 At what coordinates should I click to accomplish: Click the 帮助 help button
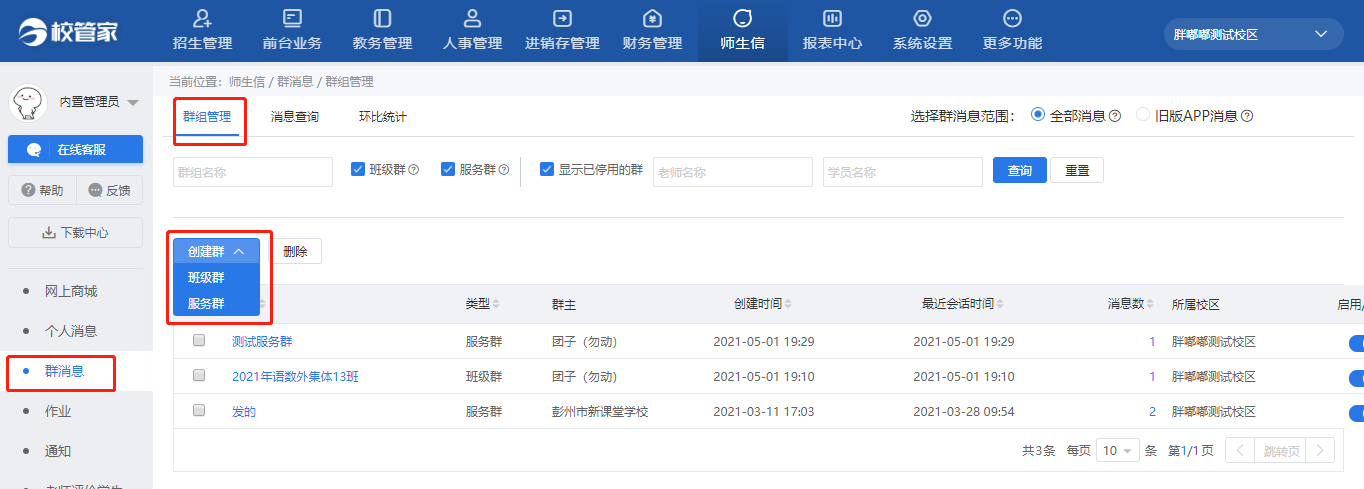(x=41, y=190)
